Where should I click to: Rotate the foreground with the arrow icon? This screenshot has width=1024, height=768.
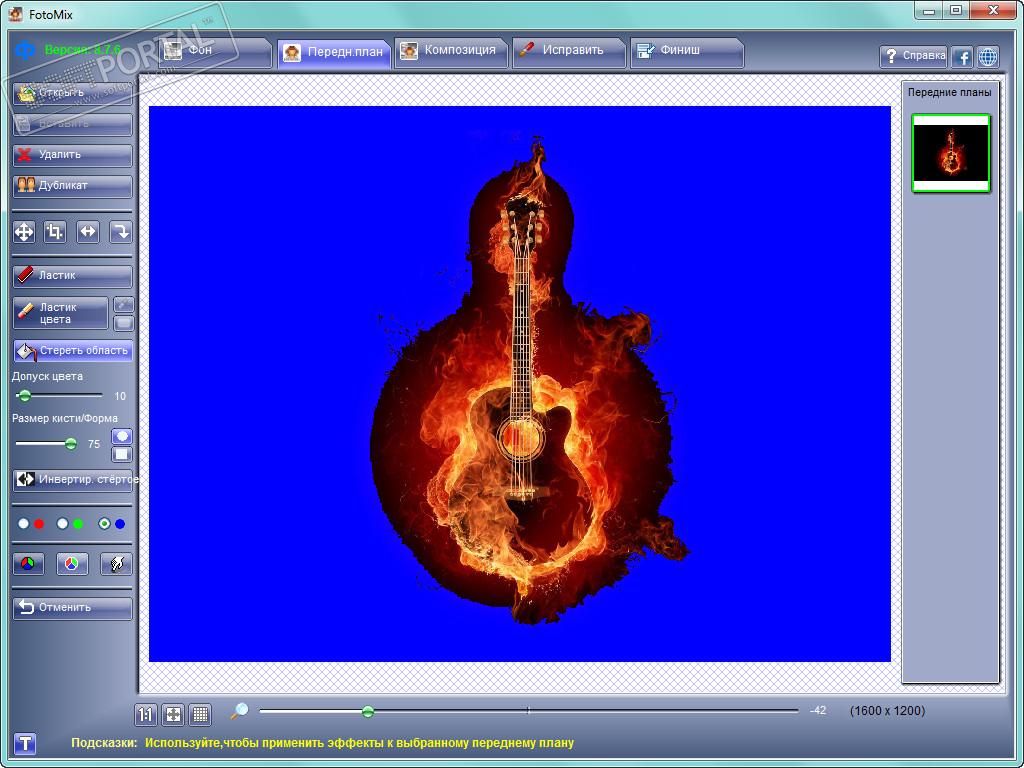(120, 232)
